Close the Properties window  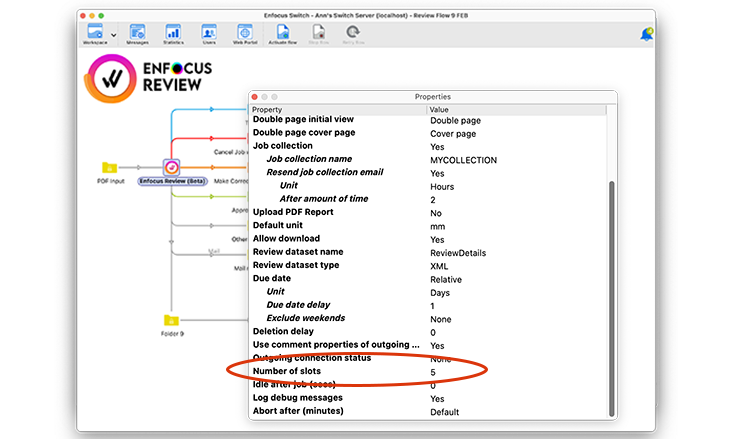(x=255, y=97)
